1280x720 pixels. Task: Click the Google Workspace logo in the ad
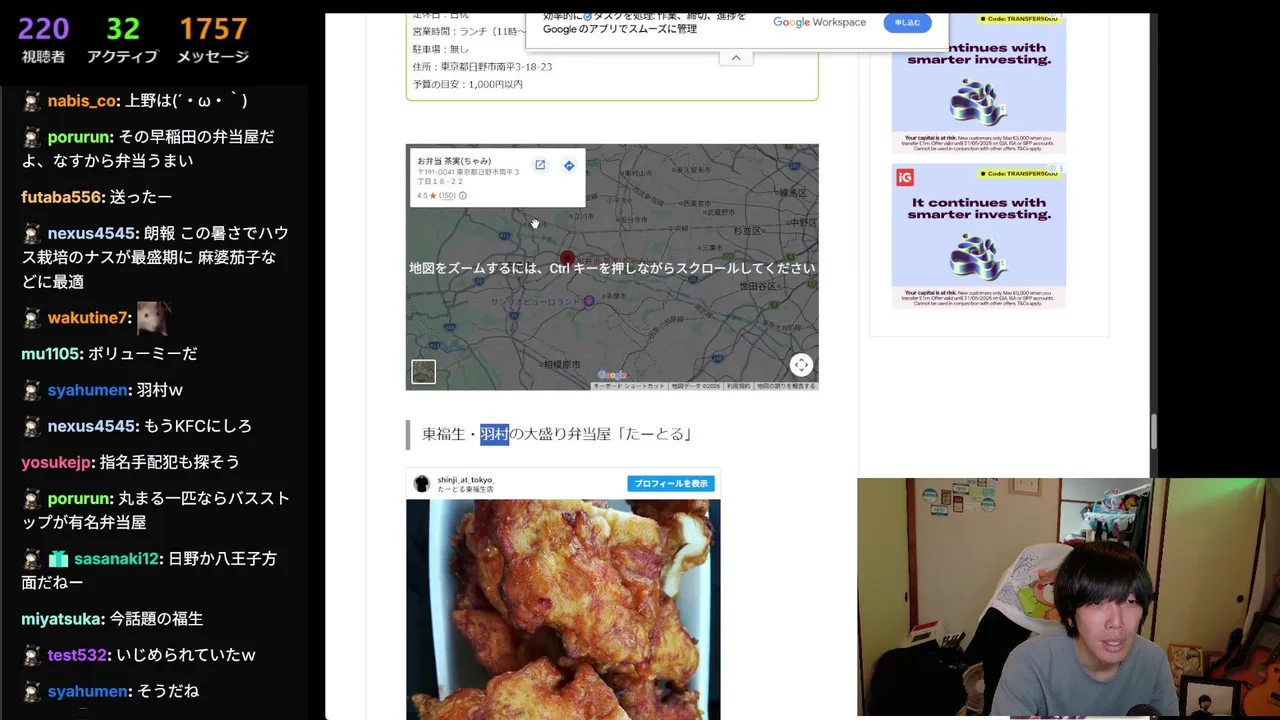[819, 22]
